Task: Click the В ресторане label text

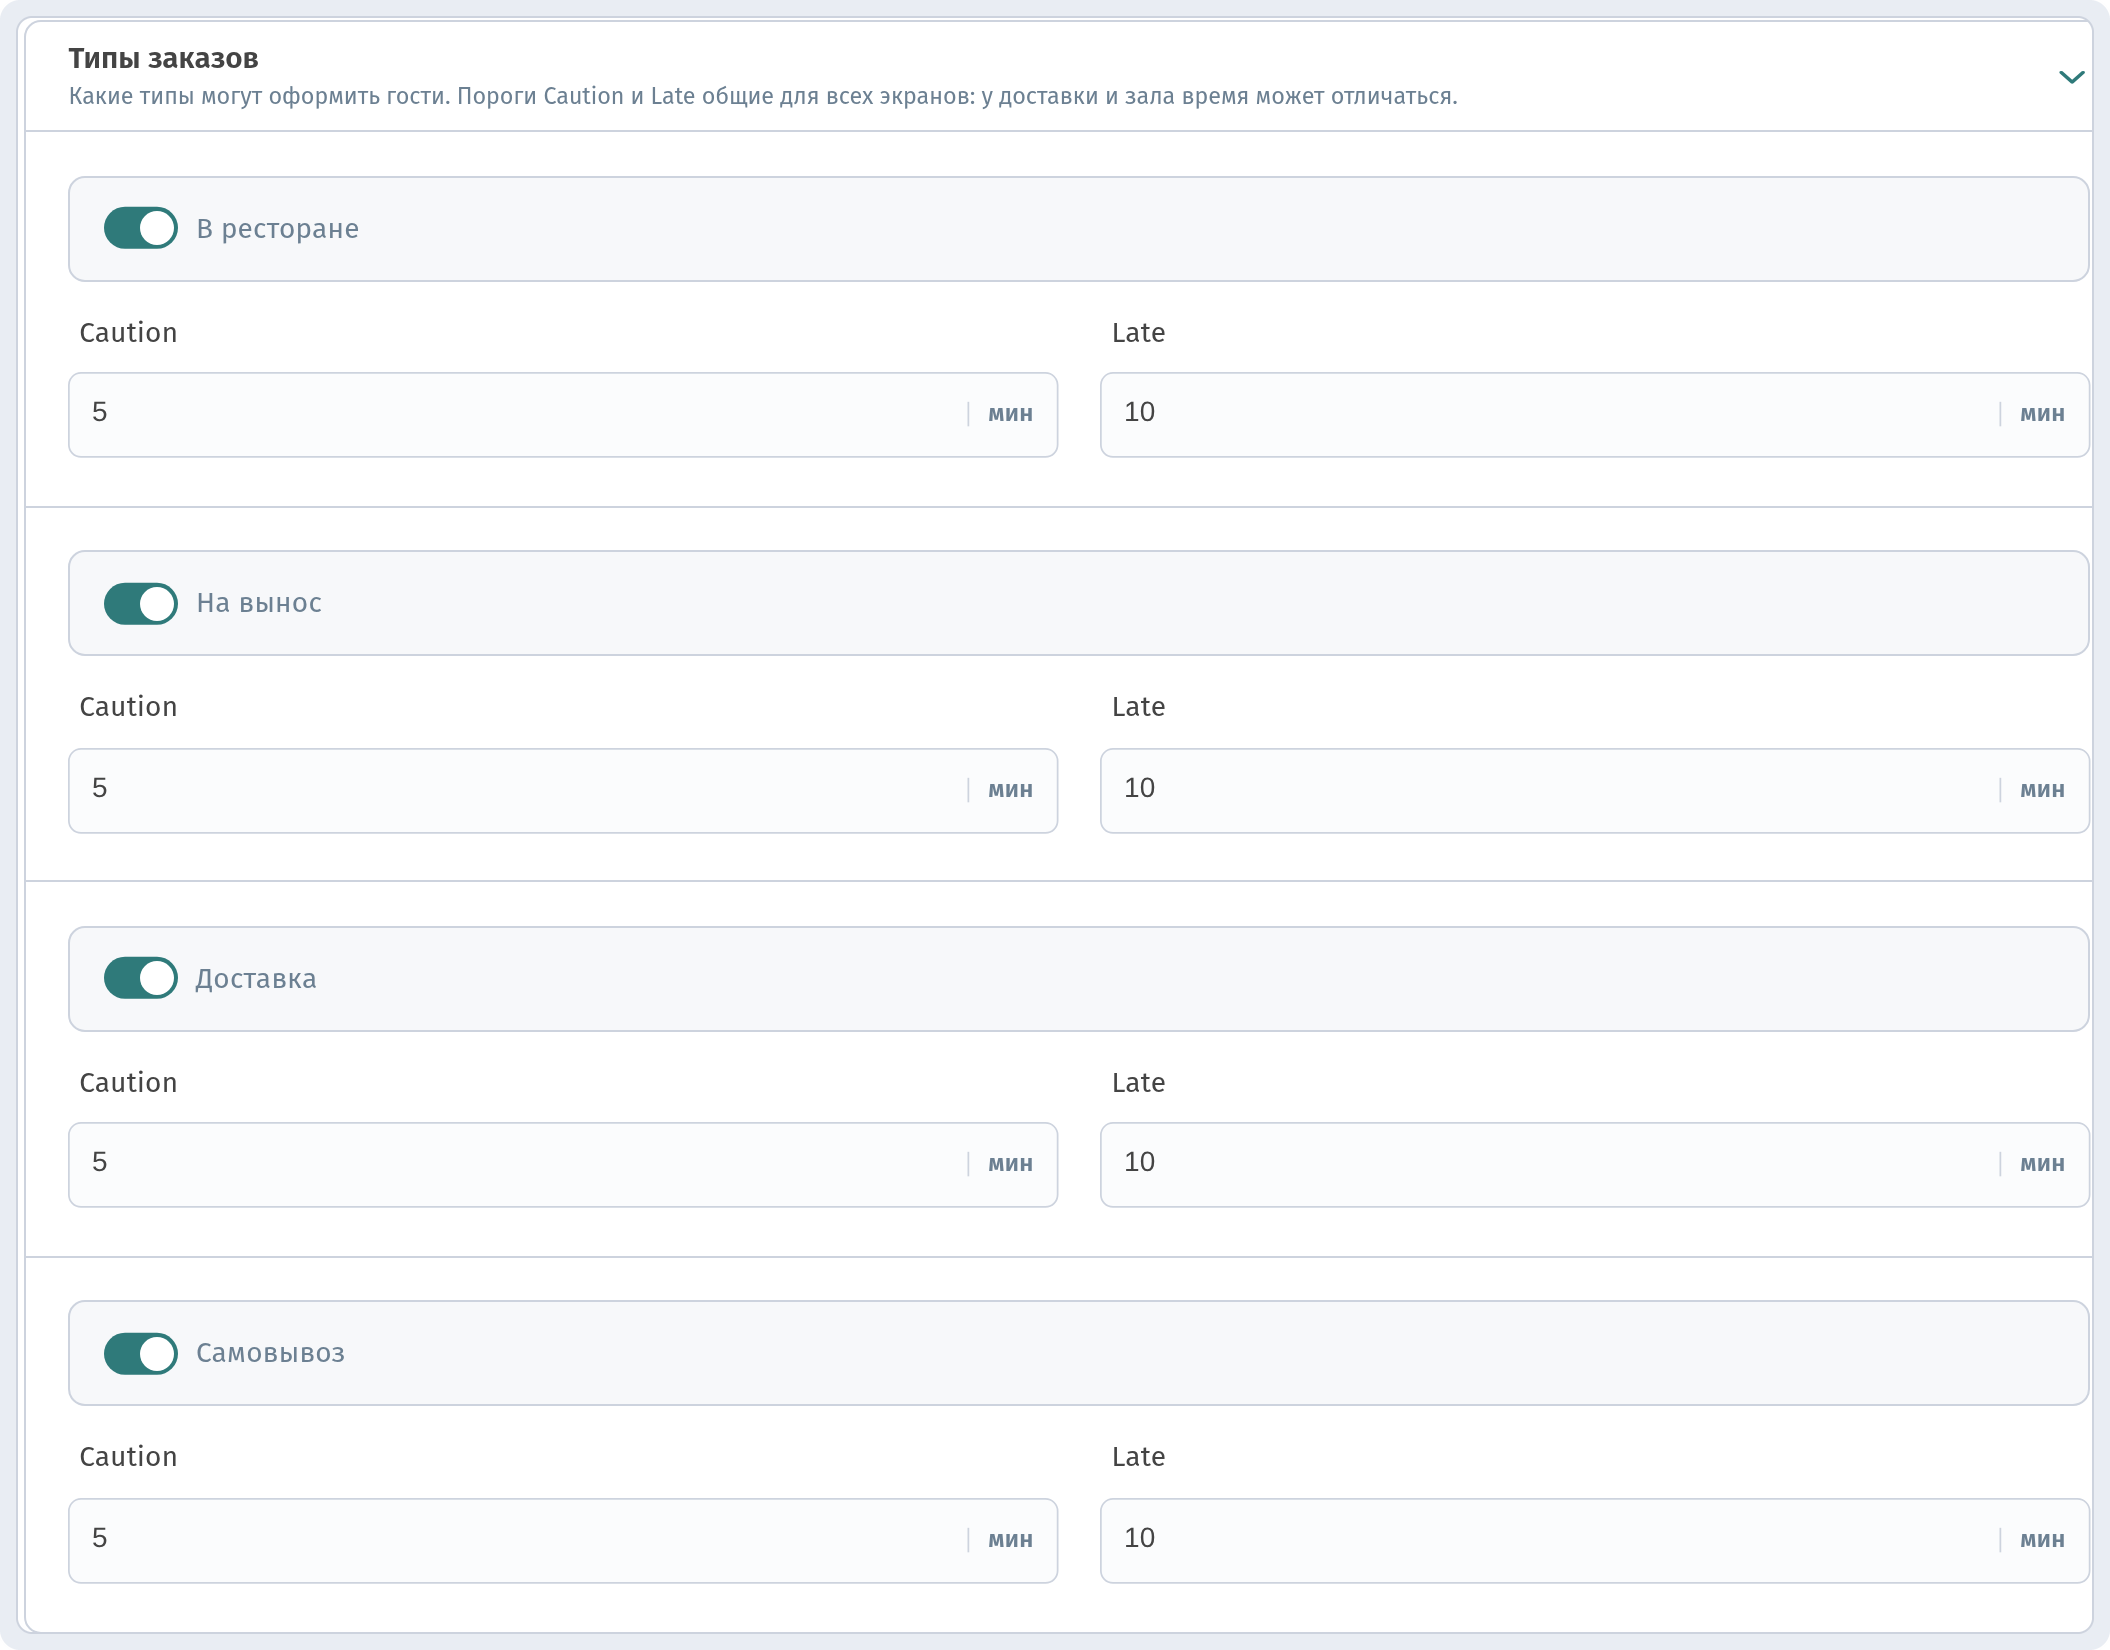Action: coord(277,229)
